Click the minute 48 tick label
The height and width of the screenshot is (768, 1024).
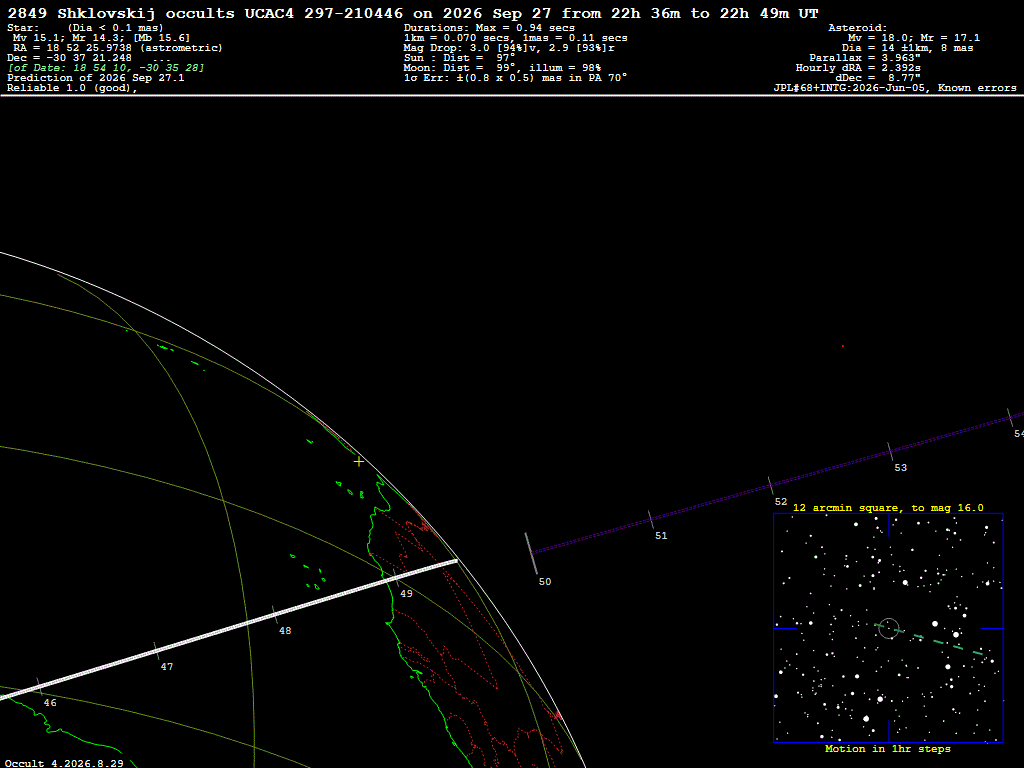(x=285, y=631)
